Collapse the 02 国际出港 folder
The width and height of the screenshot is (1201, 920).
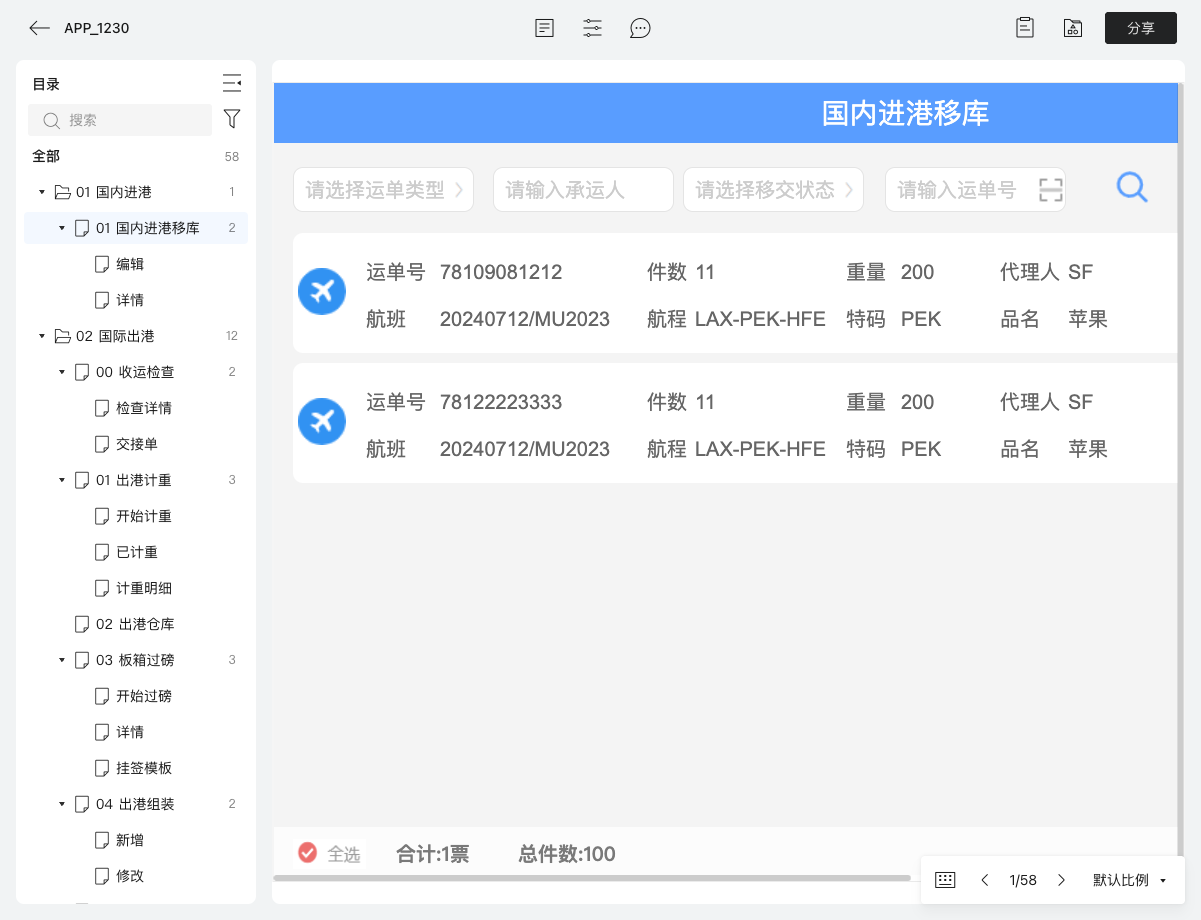pos(42,336)
